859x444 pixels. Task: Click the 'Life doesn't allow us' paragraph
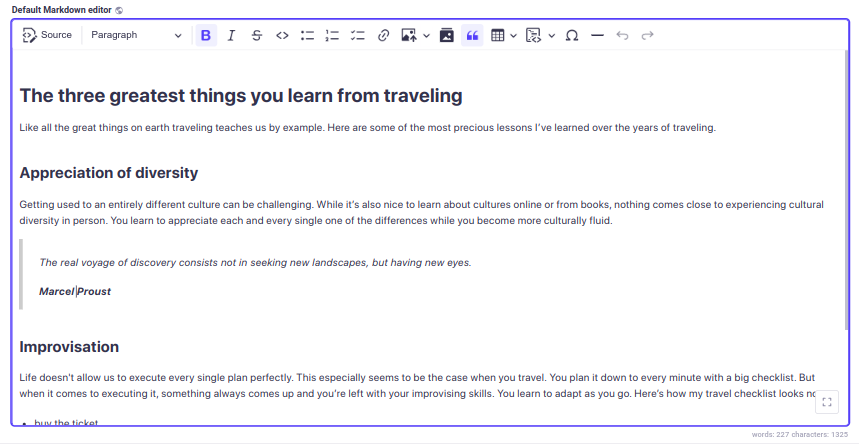click(x=419, y=385)
